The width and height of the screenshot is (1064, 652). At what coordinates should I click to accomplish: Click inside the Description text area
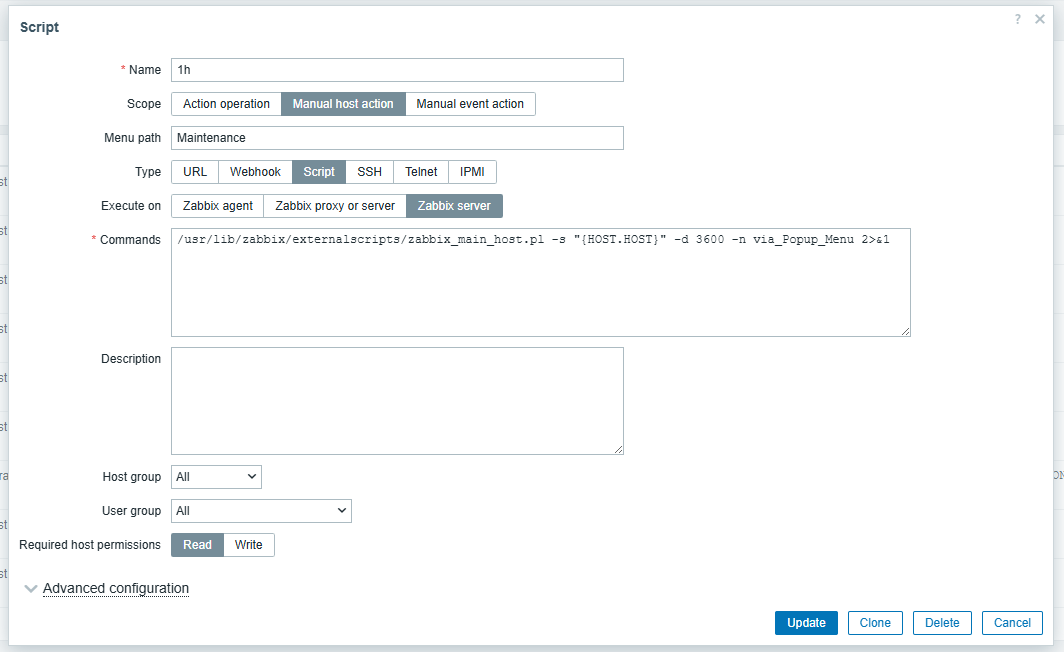[397, 401]
